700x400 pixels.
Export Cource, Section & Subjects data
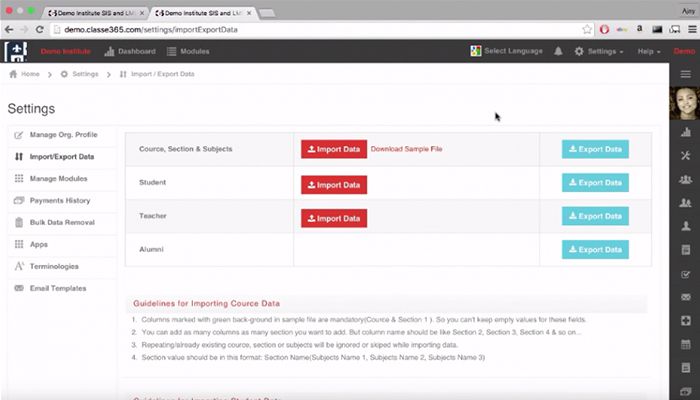click(x=595, y=149)
